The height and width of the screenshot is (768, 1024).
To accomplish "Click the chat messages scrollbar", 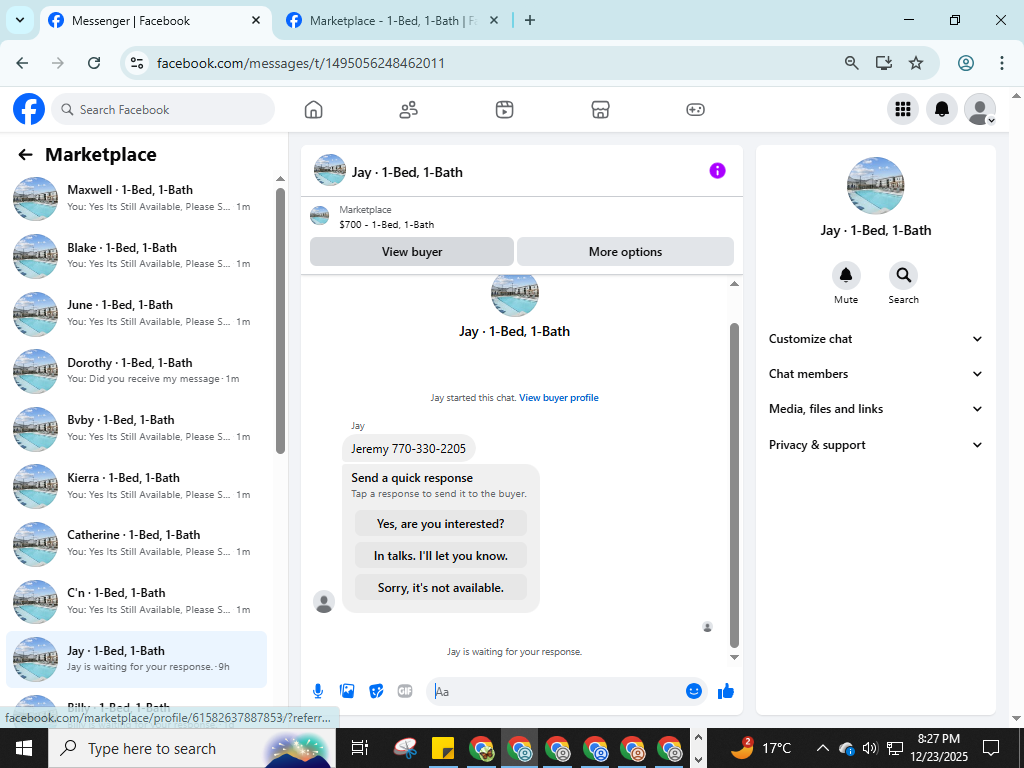I will pos(734,485).
